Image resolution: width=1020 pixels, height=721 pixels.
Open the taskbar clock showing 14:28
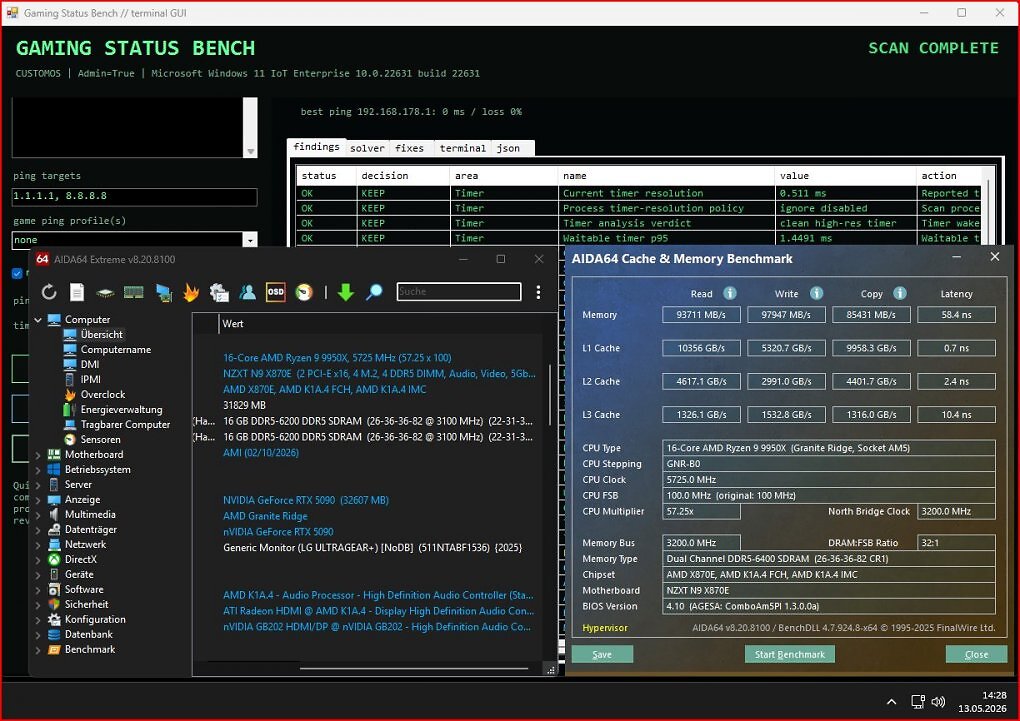click(983, 701)
